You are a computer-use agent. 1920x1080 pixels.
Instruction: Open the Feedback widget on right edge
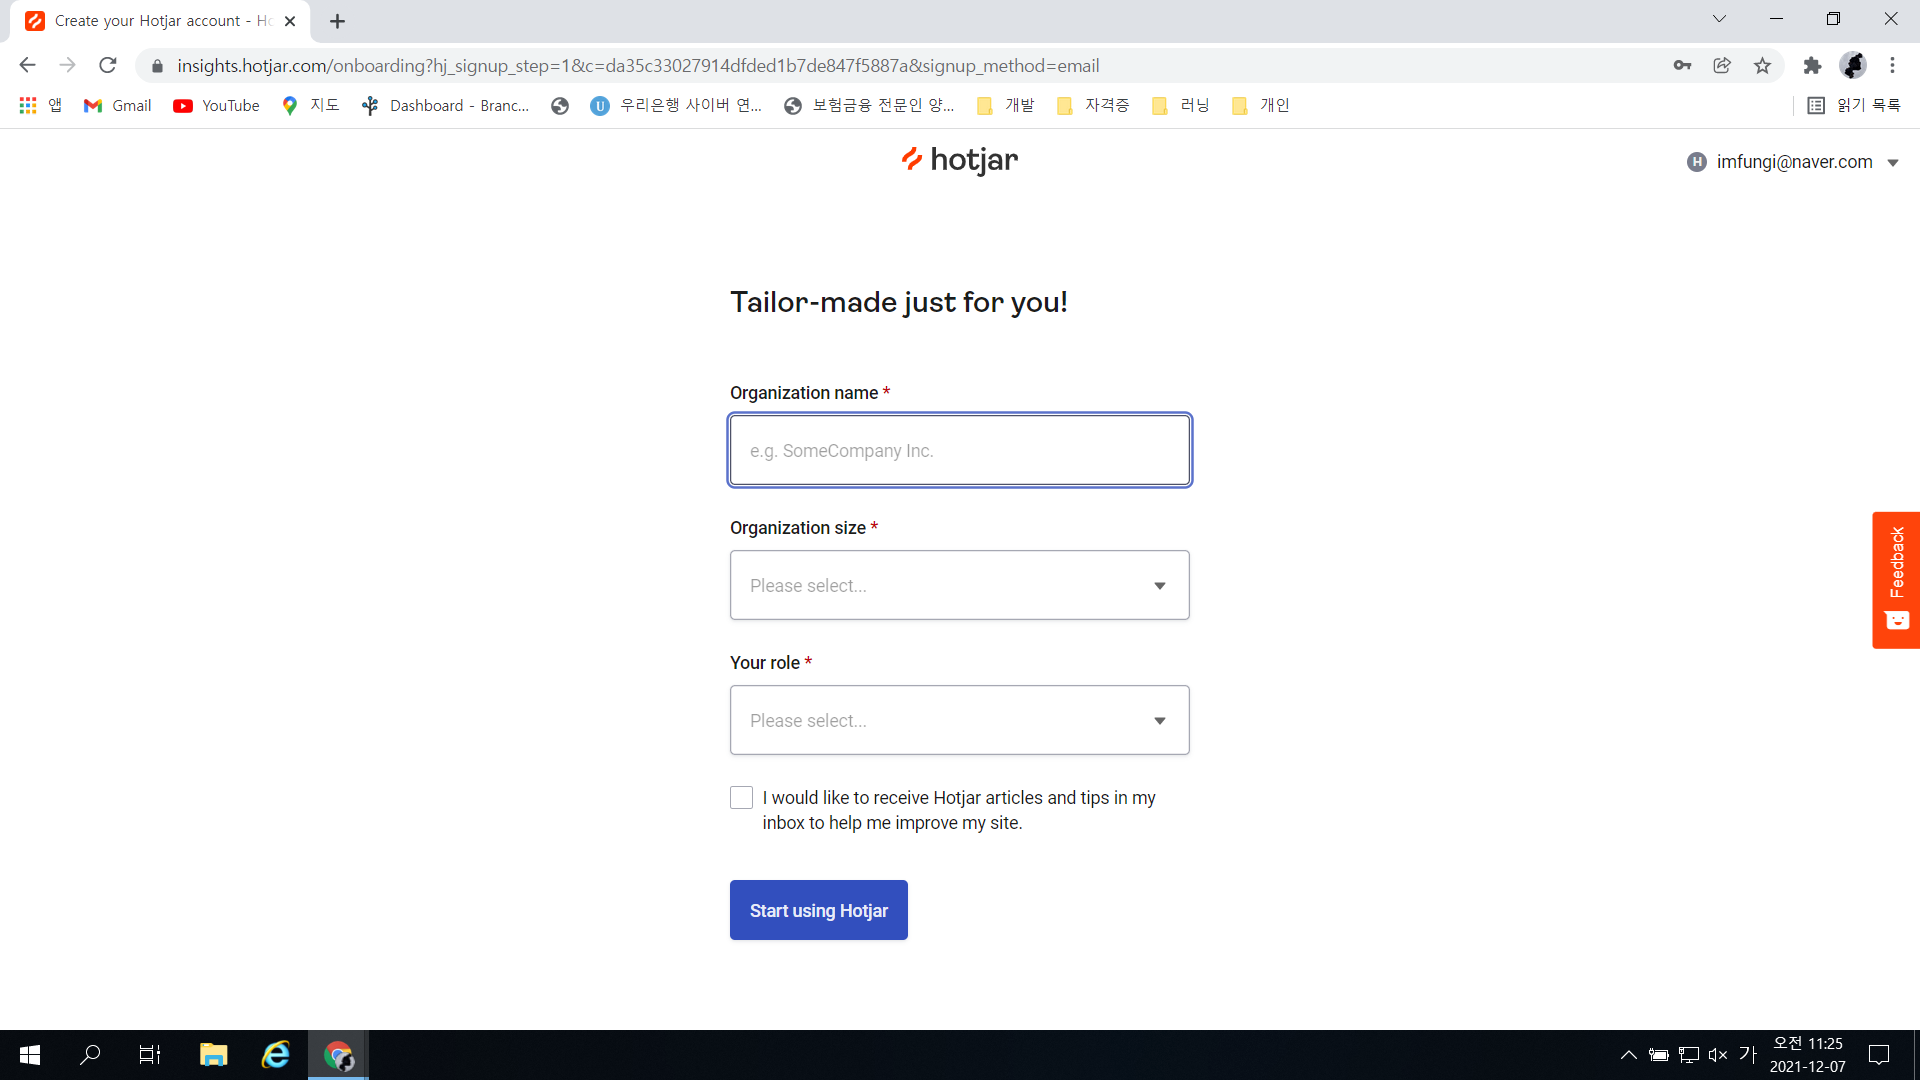[x=1896, y=579]
